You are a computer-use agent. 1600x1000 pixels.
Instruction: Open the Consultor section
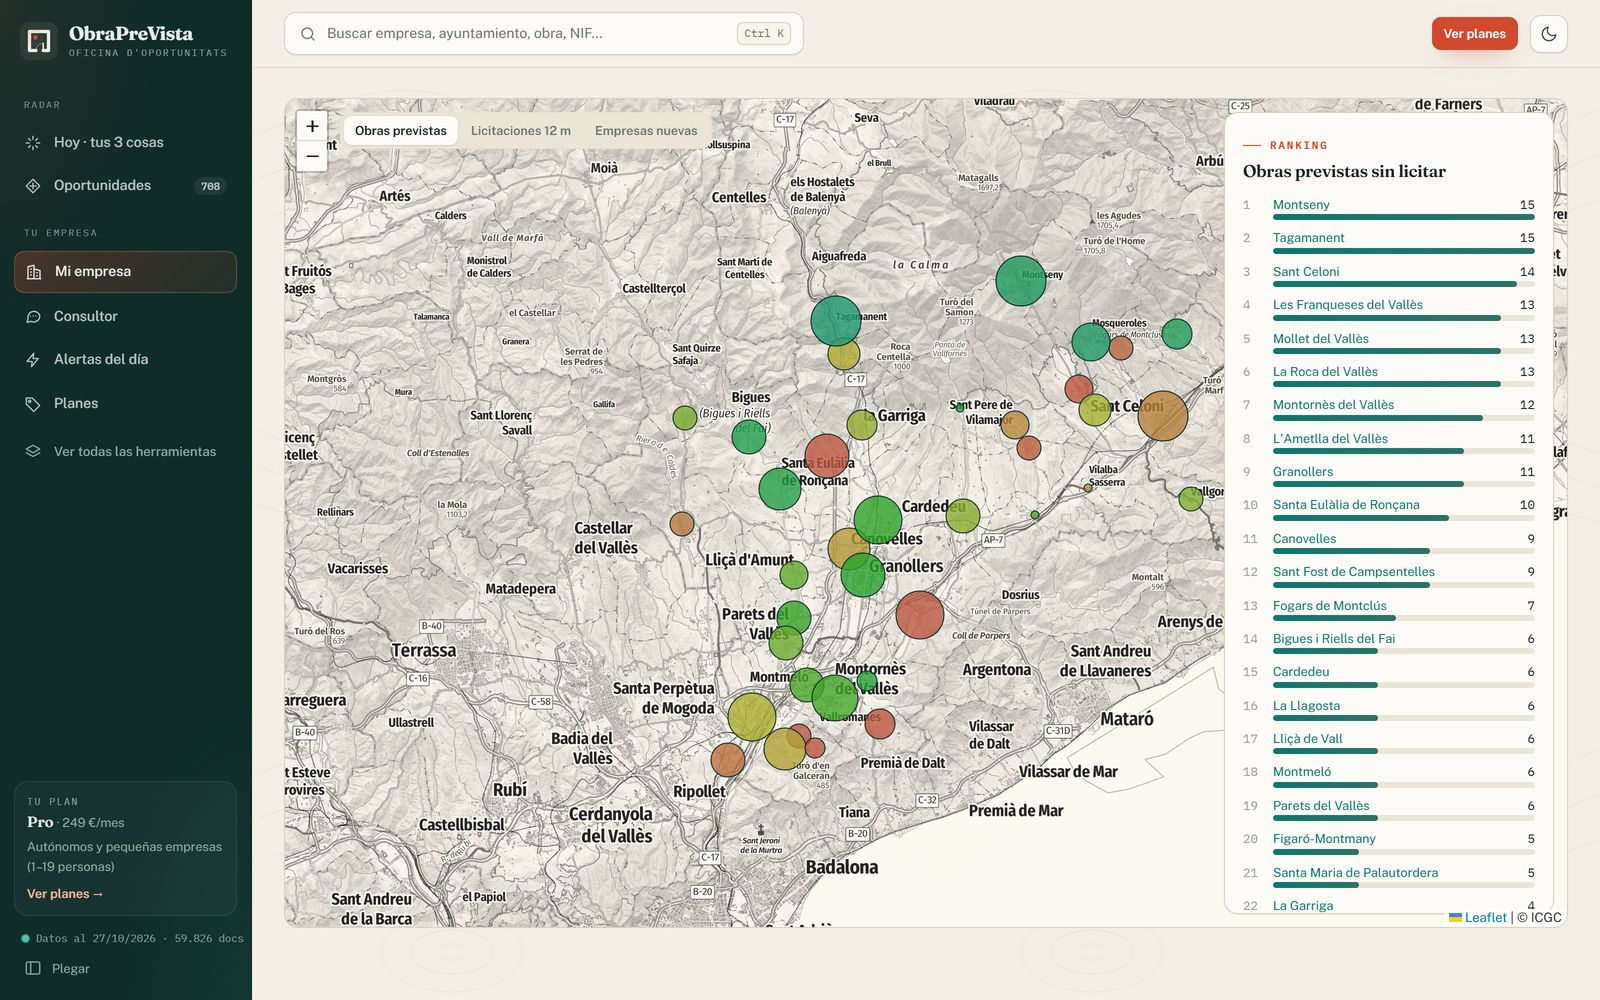tap(125, 317)
